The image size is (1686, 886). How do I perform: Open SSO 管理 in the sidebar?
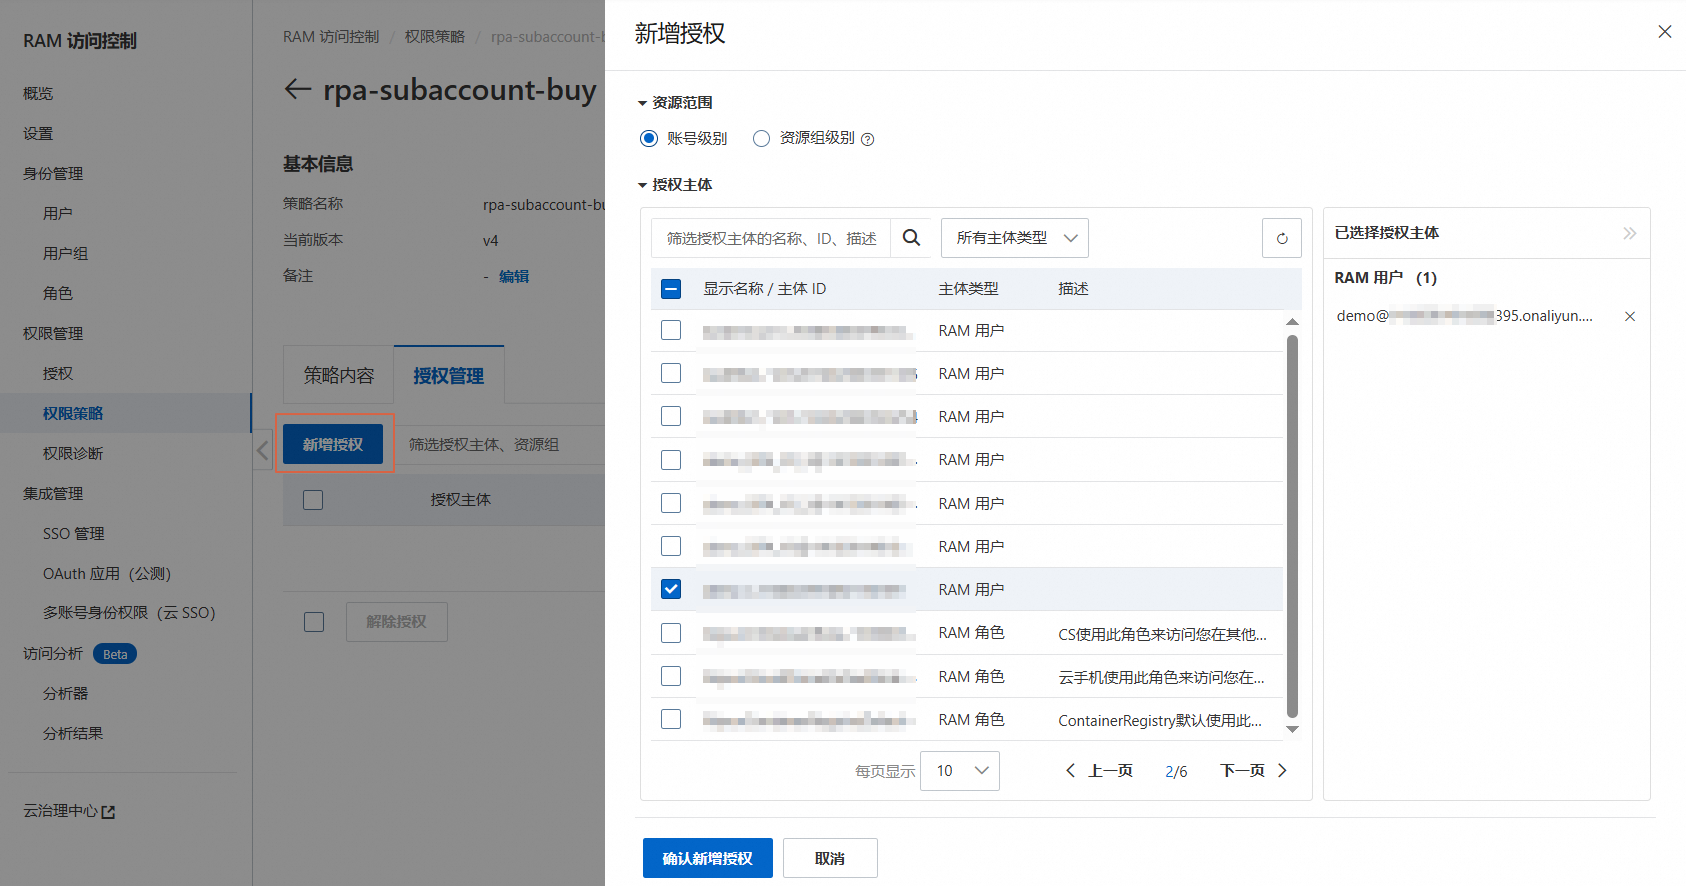pos(74,533)
